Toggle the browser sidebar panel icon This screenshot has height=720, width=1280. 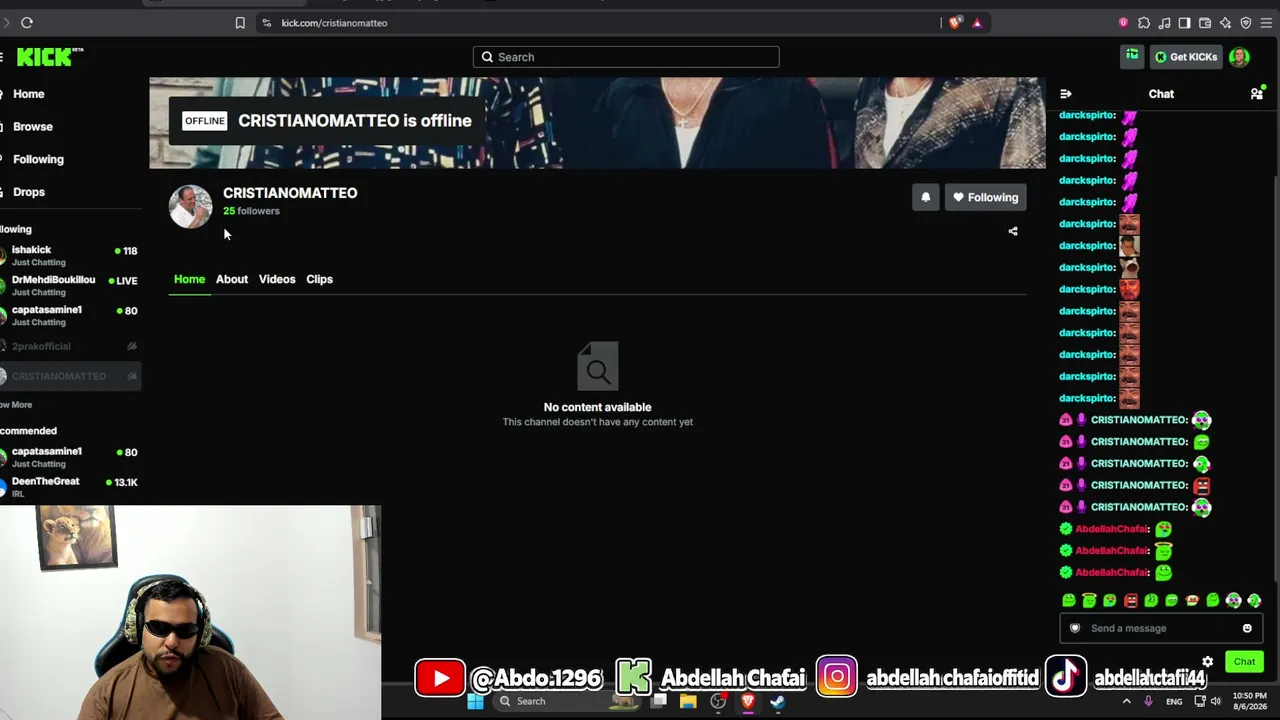(x=1184, y=23)
